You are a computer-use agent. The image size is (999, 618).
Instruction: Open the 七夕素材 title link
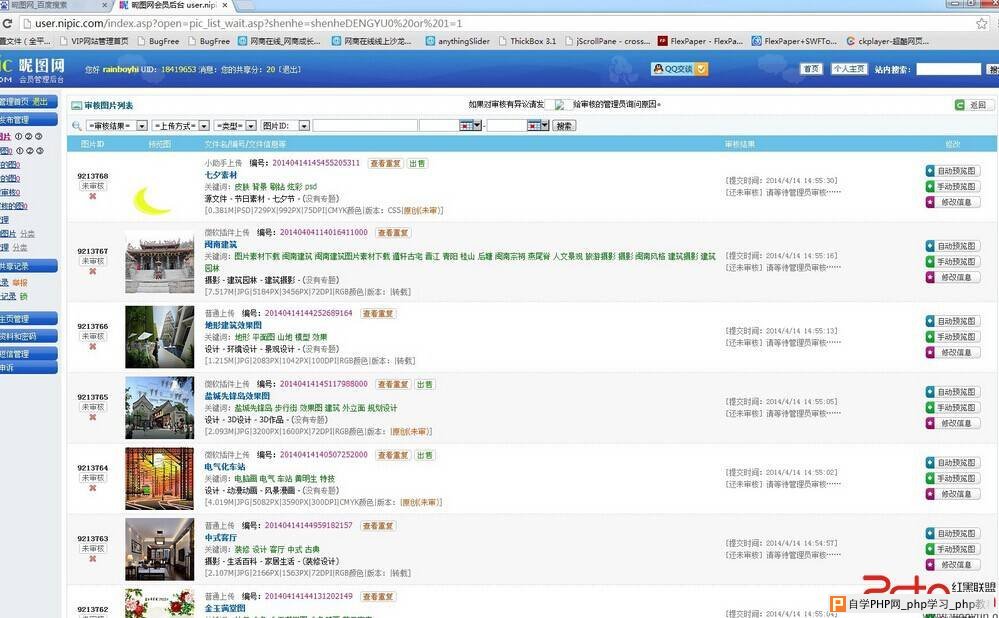point(221,175)
